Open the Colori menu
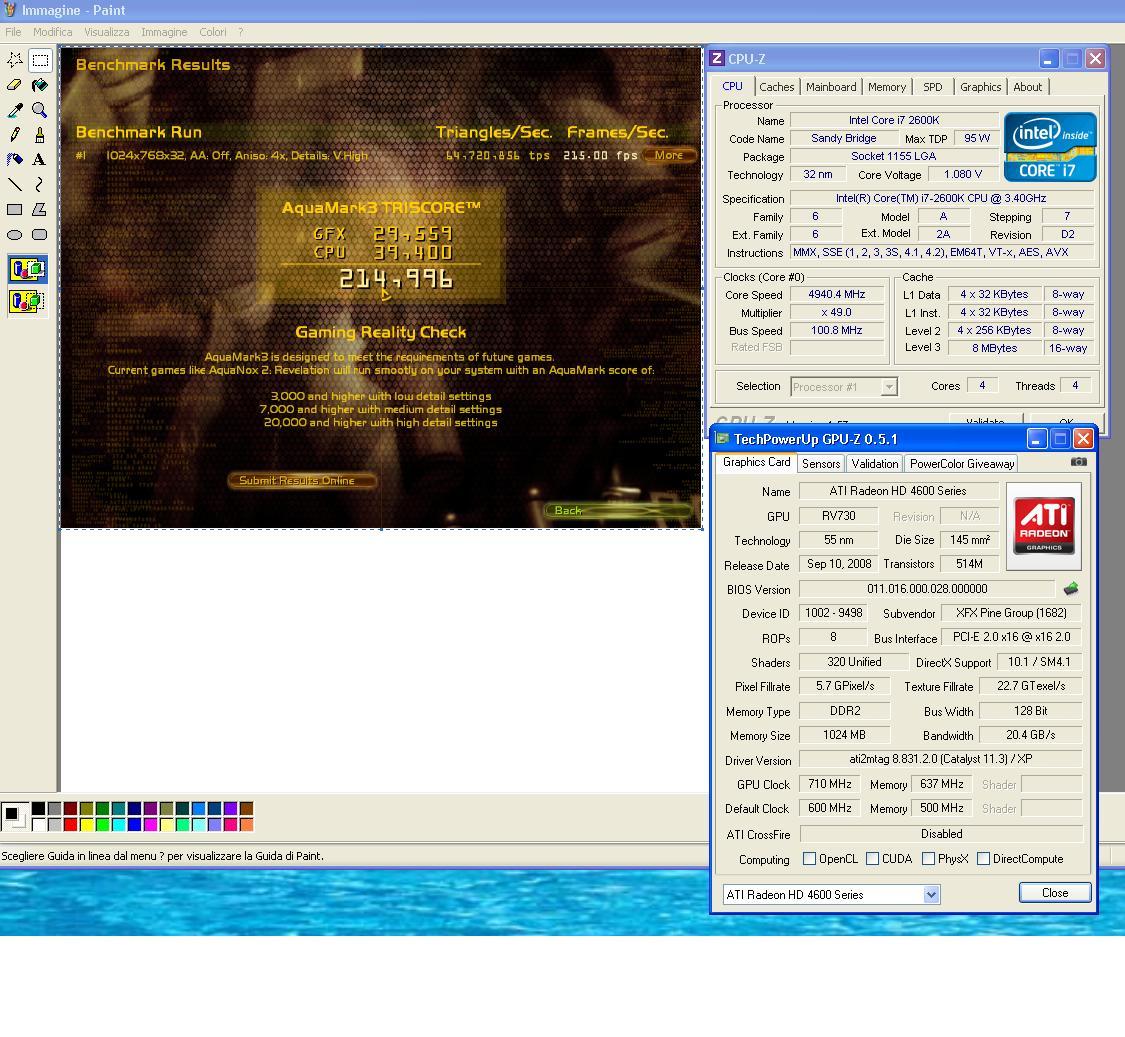Viewport: 1125px width, 1037px height. [212, 32]
